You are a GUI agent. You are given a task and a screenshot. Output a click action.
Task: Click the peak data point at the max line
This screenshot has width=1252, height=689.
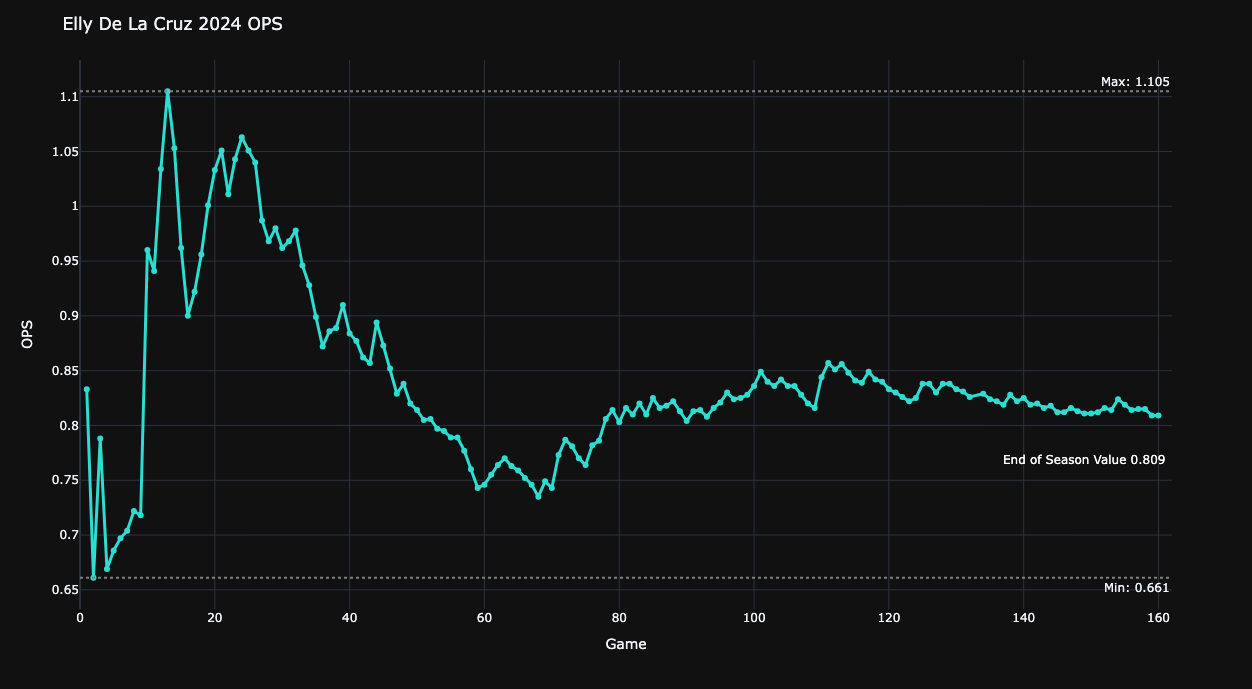pyautogui.click(x=168, y=91)
